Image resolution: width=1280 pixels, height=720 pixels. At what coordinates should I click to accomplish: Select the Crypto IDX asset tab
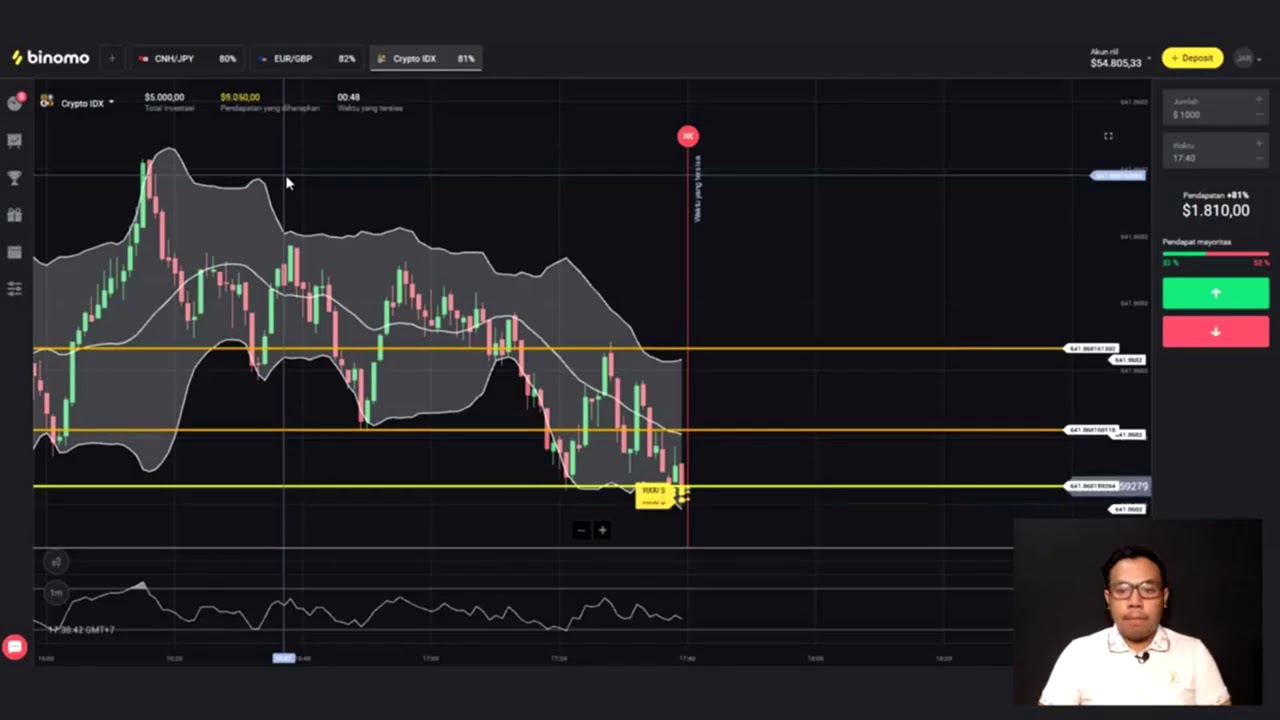pyautogui.click(x=426, y=59)
